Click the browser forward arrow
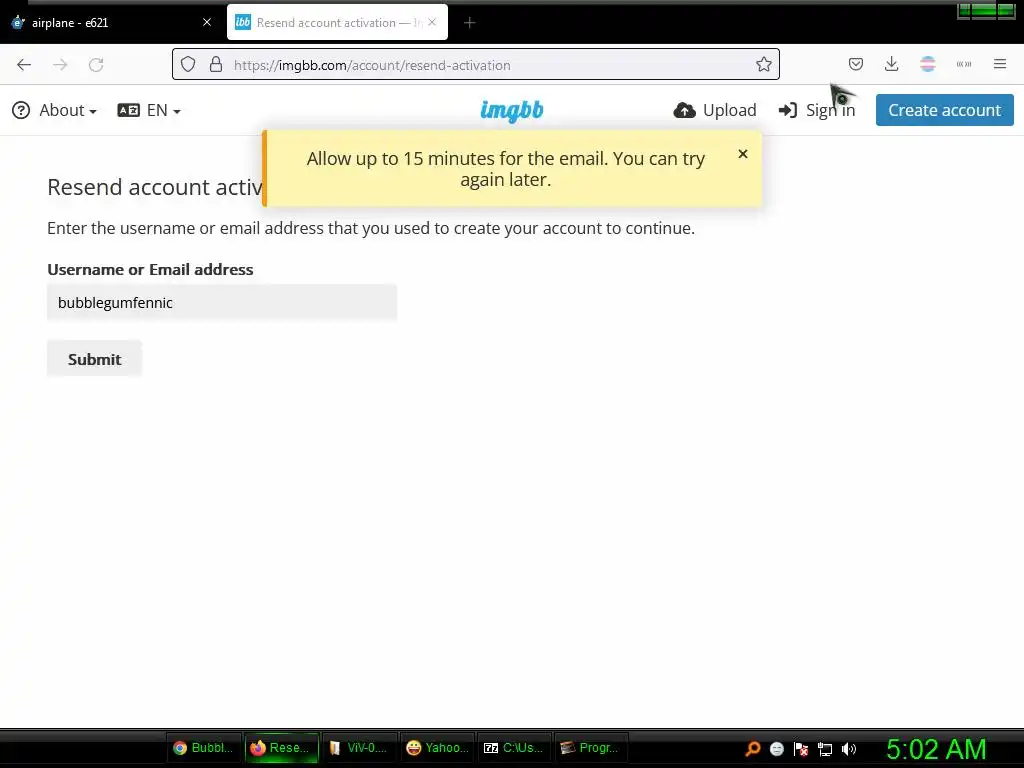The image size is (1024, 768). [x=60, y=65]
